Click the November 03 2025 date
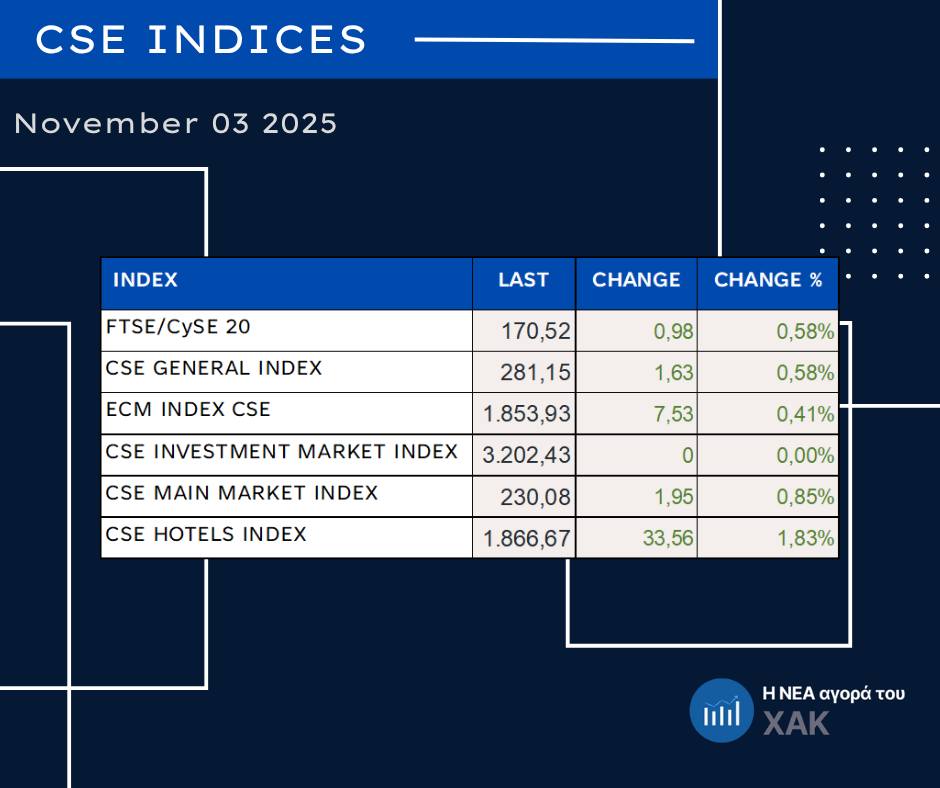The height and width of the screenshot is (788, 940). coord(176,124)
